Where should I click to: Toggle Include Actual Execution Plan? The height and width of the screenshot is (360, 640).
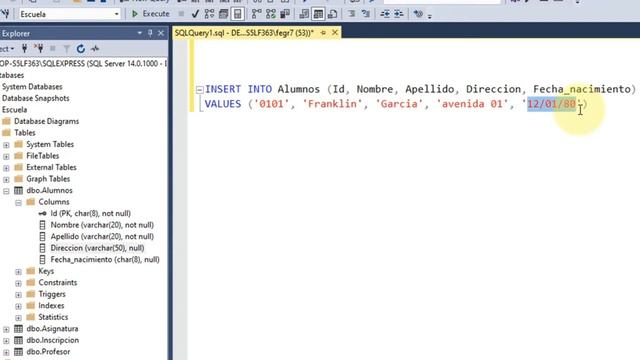256,14
